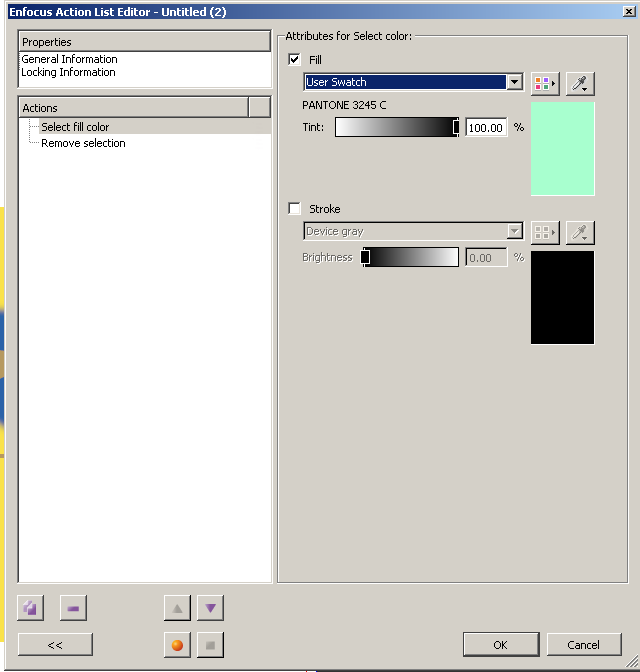Viewport: 640px width, 672px height.
Task: Stop recording with the gray square button
Action: click(210, 645)
